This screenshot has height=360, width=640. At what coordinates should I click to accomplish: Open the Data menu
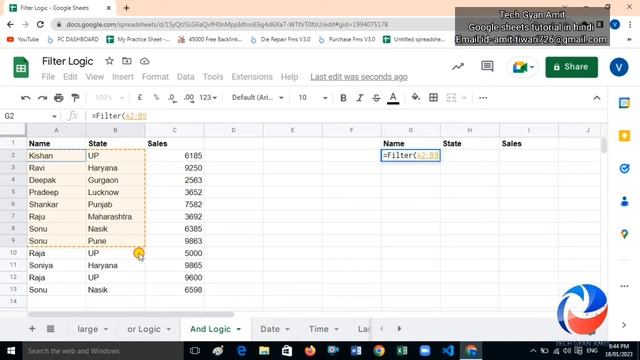click(186, 77)
